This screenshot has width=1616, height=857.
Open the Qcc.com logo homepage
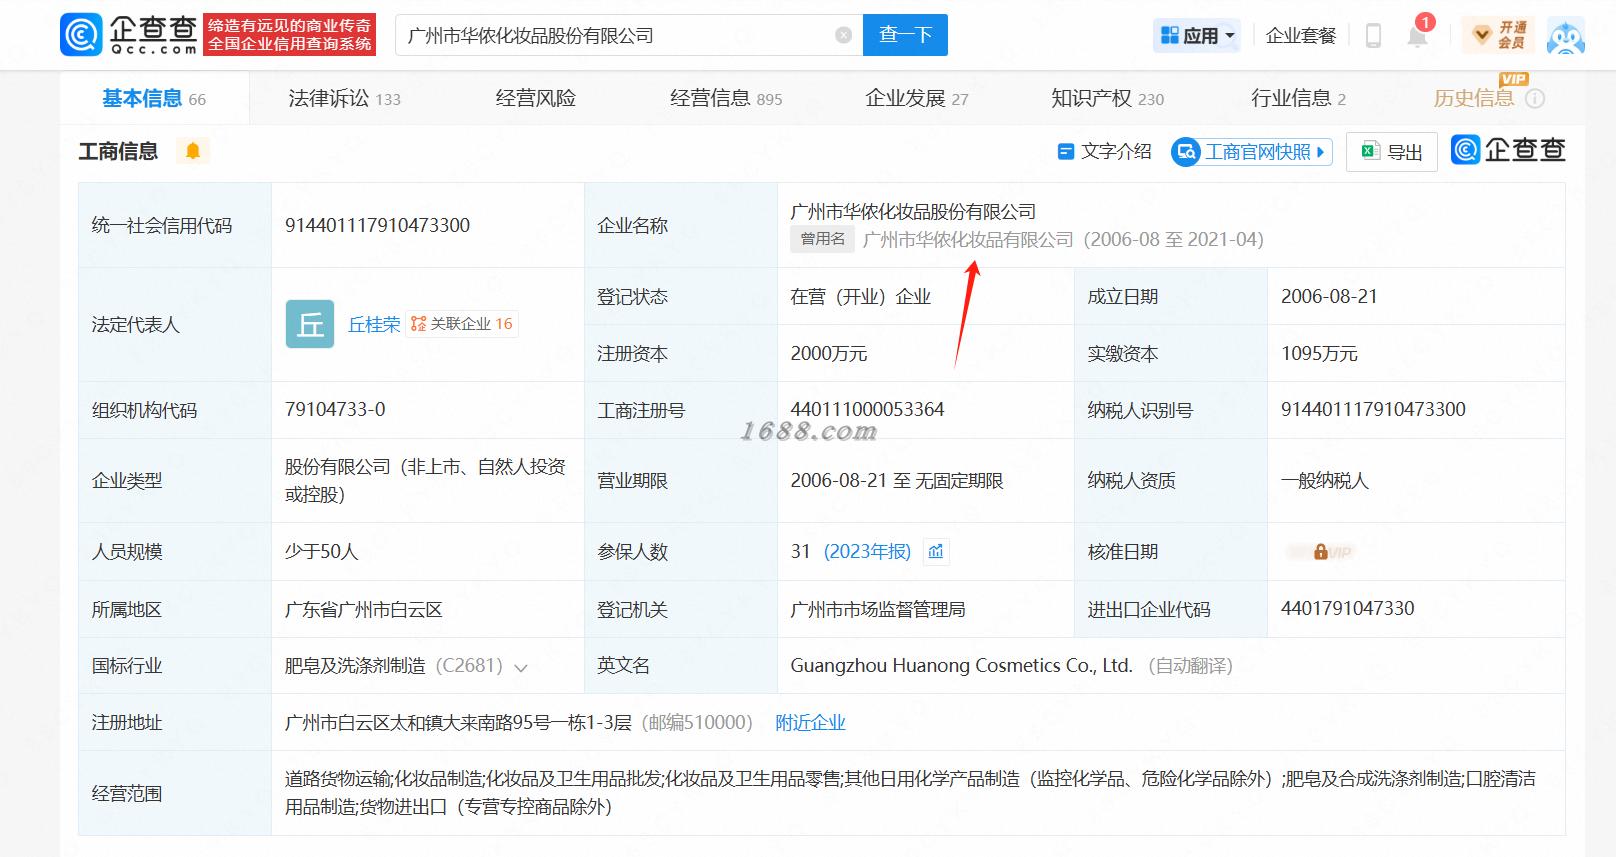pos(130,35)
